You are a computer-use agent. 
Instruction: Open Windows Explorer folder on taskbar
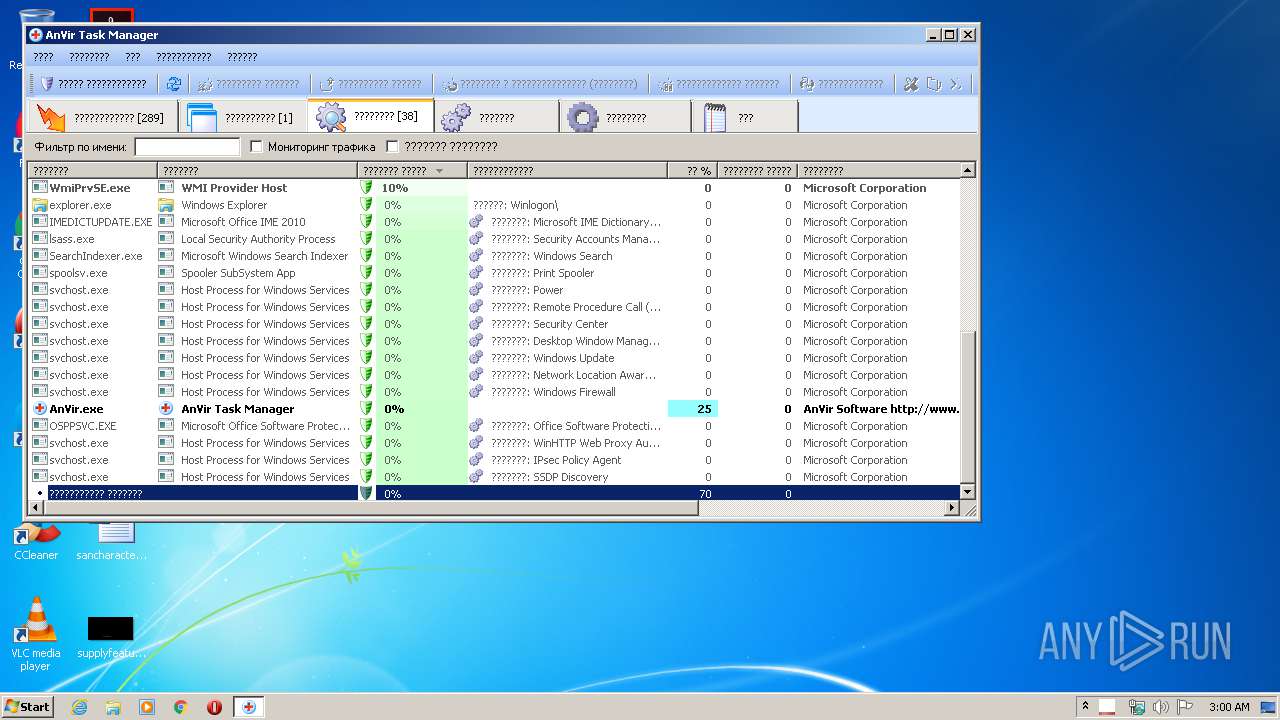click(113, 707)
